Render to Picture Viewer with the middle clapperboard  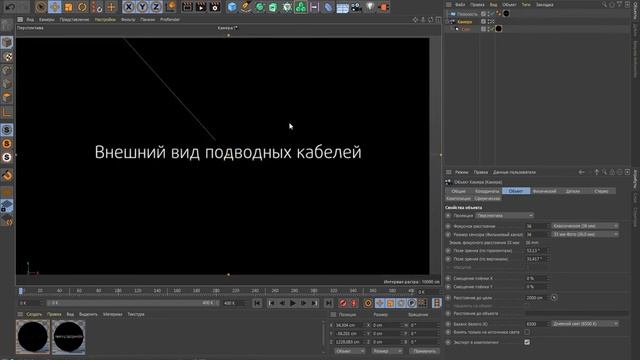coord(201,7)
